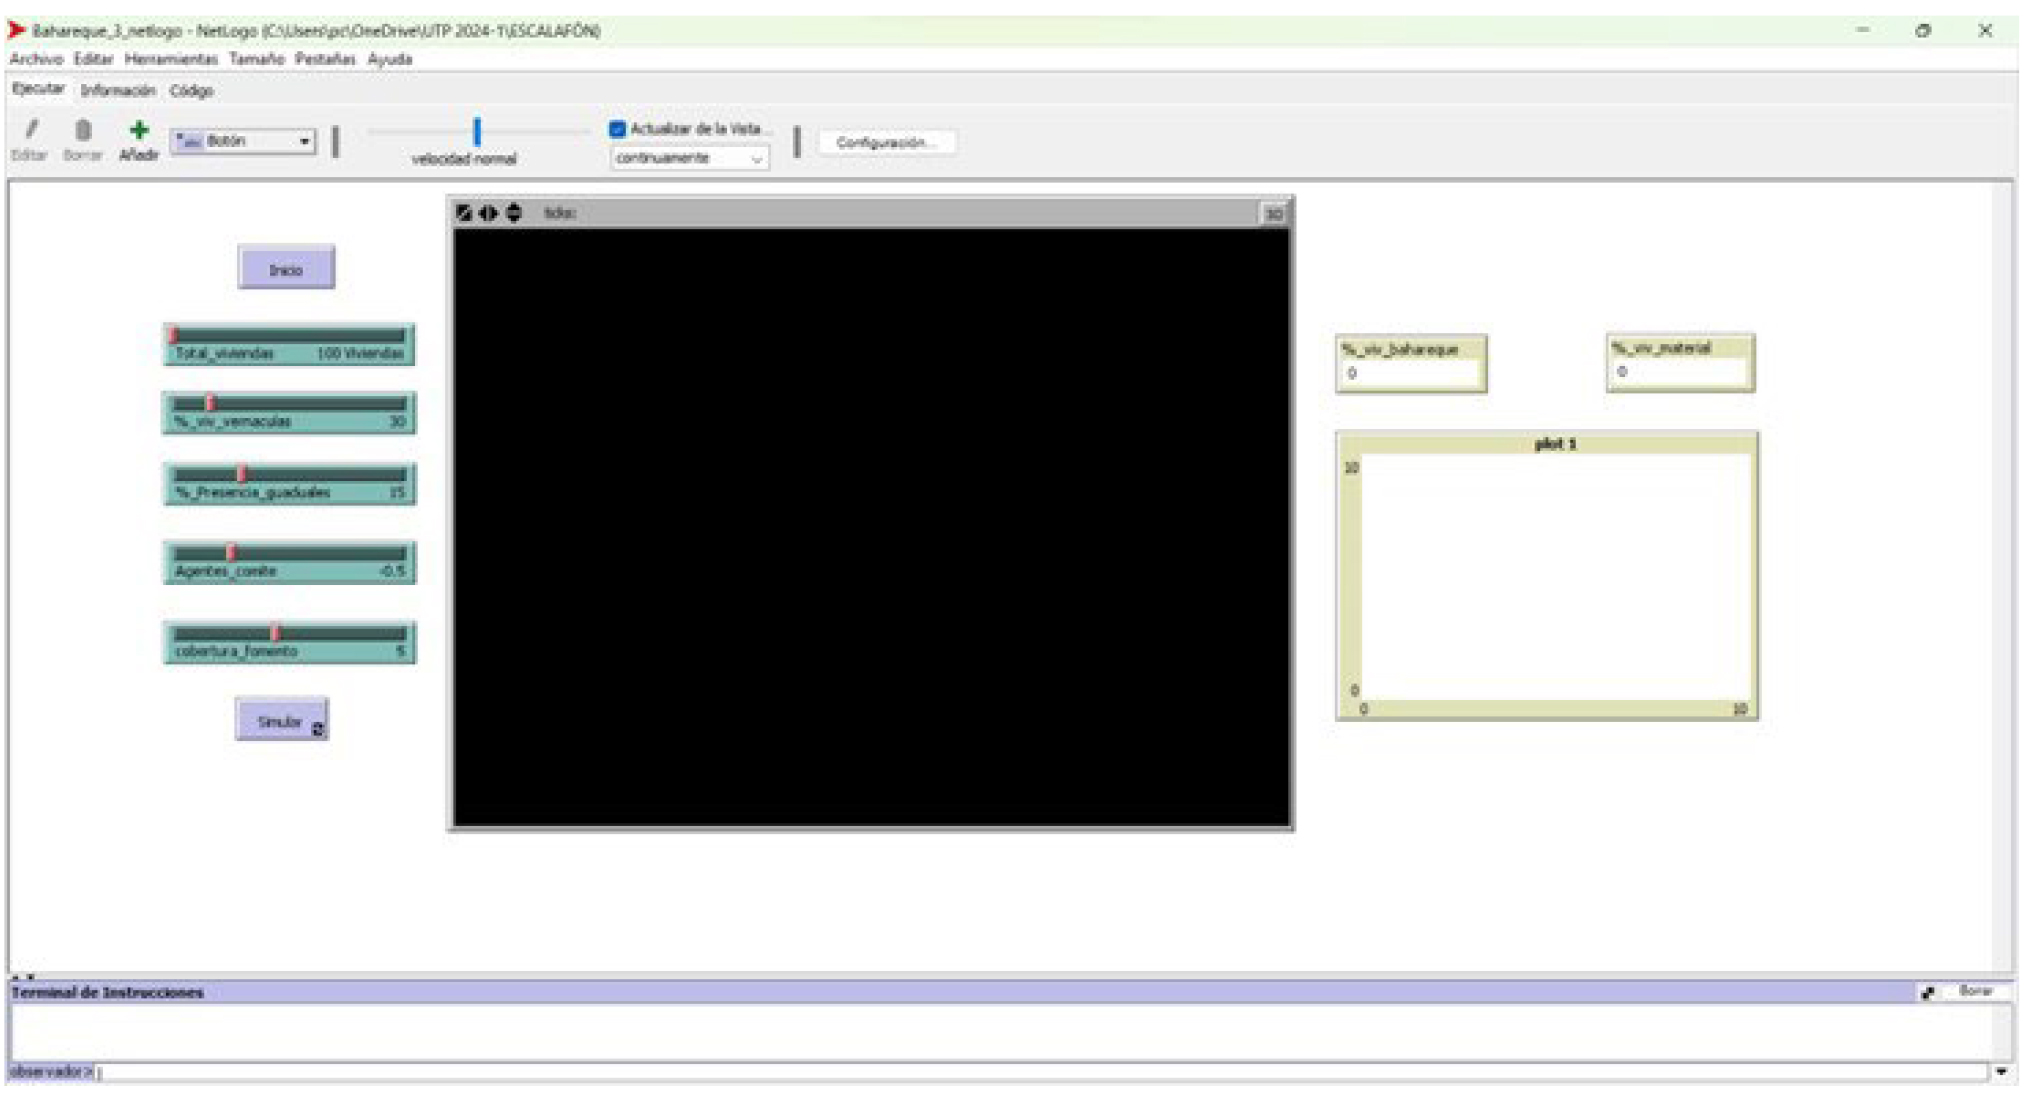Click the Total_viviendas slider
2025x1095 pixels.
[289, 336]
